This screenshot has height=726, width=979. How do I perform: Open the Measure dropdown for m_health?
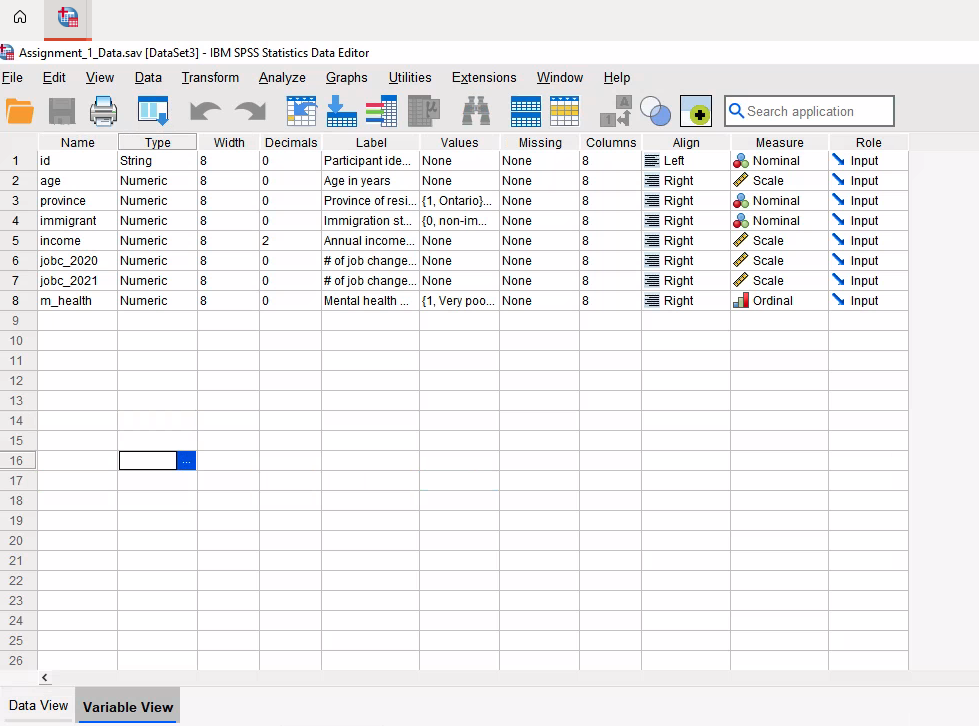point(778,300)
